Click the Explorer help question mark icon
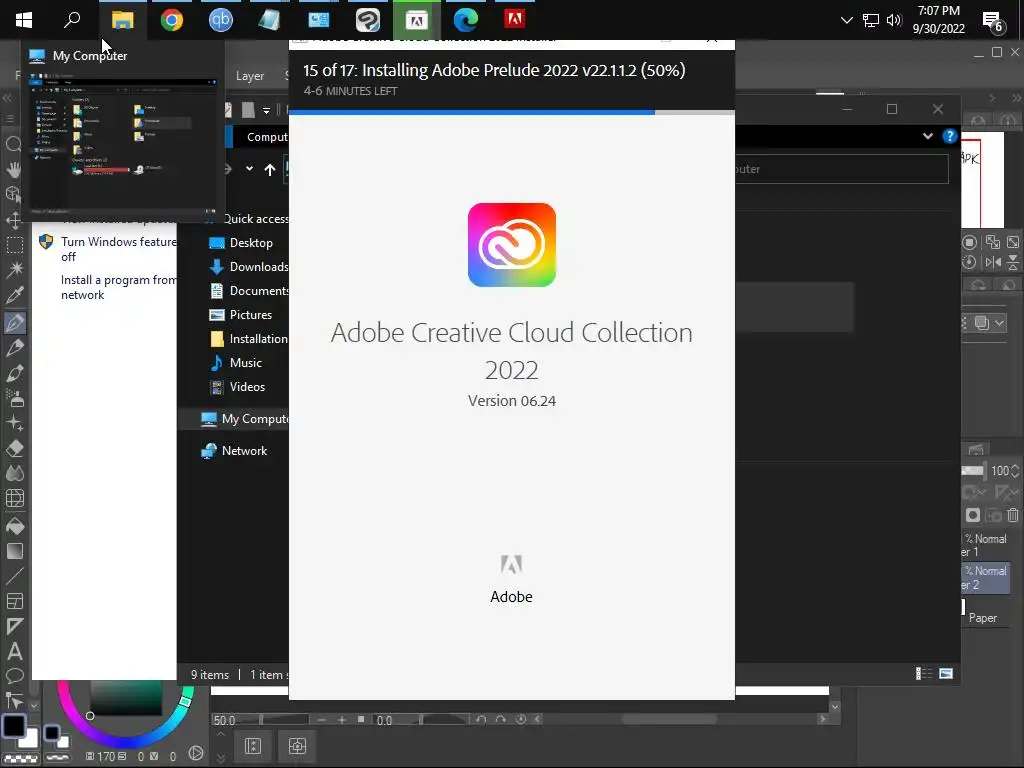 [x=950, y=136]
